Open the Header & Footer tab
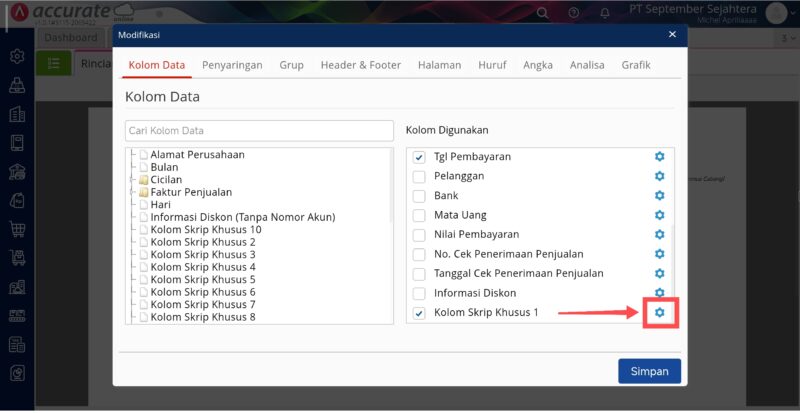800x413 pixels. (360, 65)
